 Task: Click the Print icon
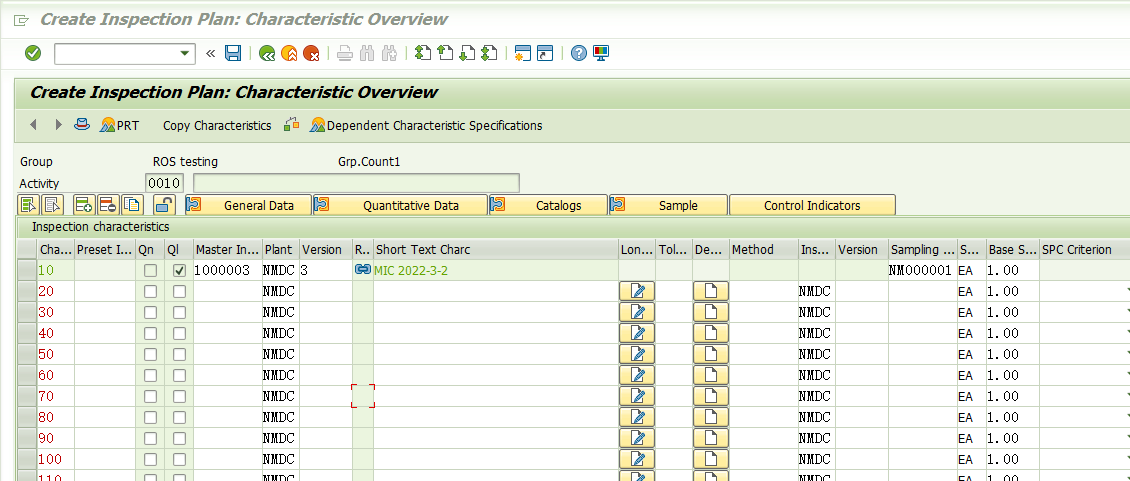click(345, 53)
